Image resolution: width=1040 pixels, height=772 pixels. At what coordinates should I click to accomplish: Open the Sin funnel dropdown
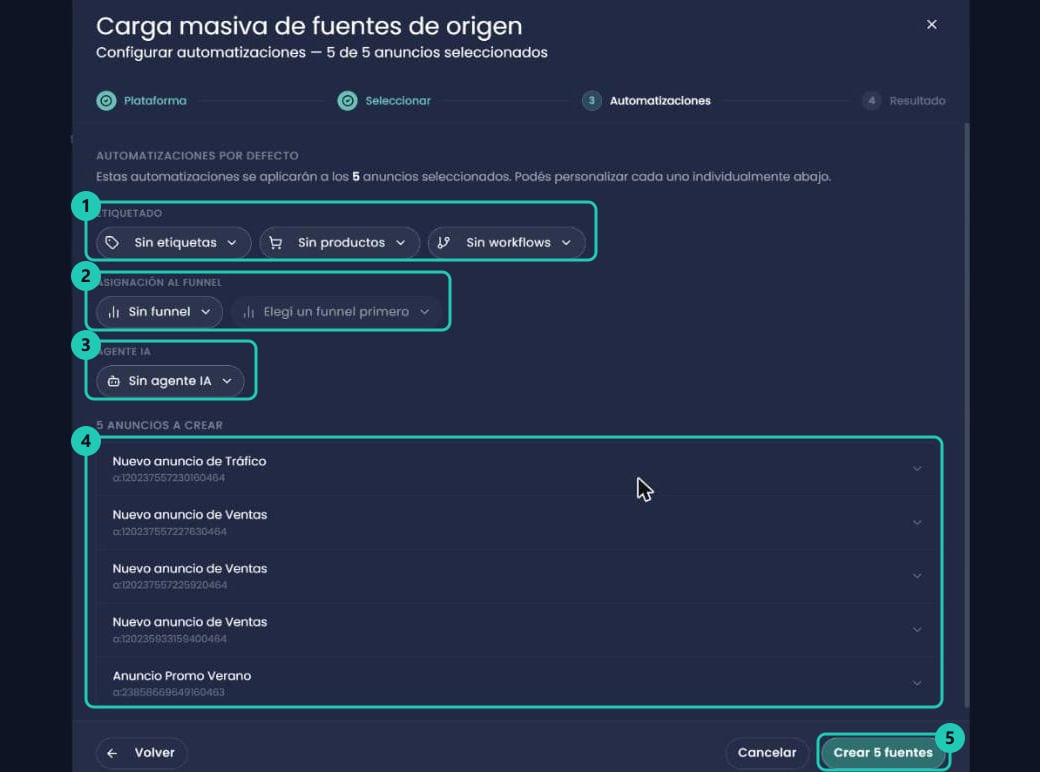coord(159,312)
